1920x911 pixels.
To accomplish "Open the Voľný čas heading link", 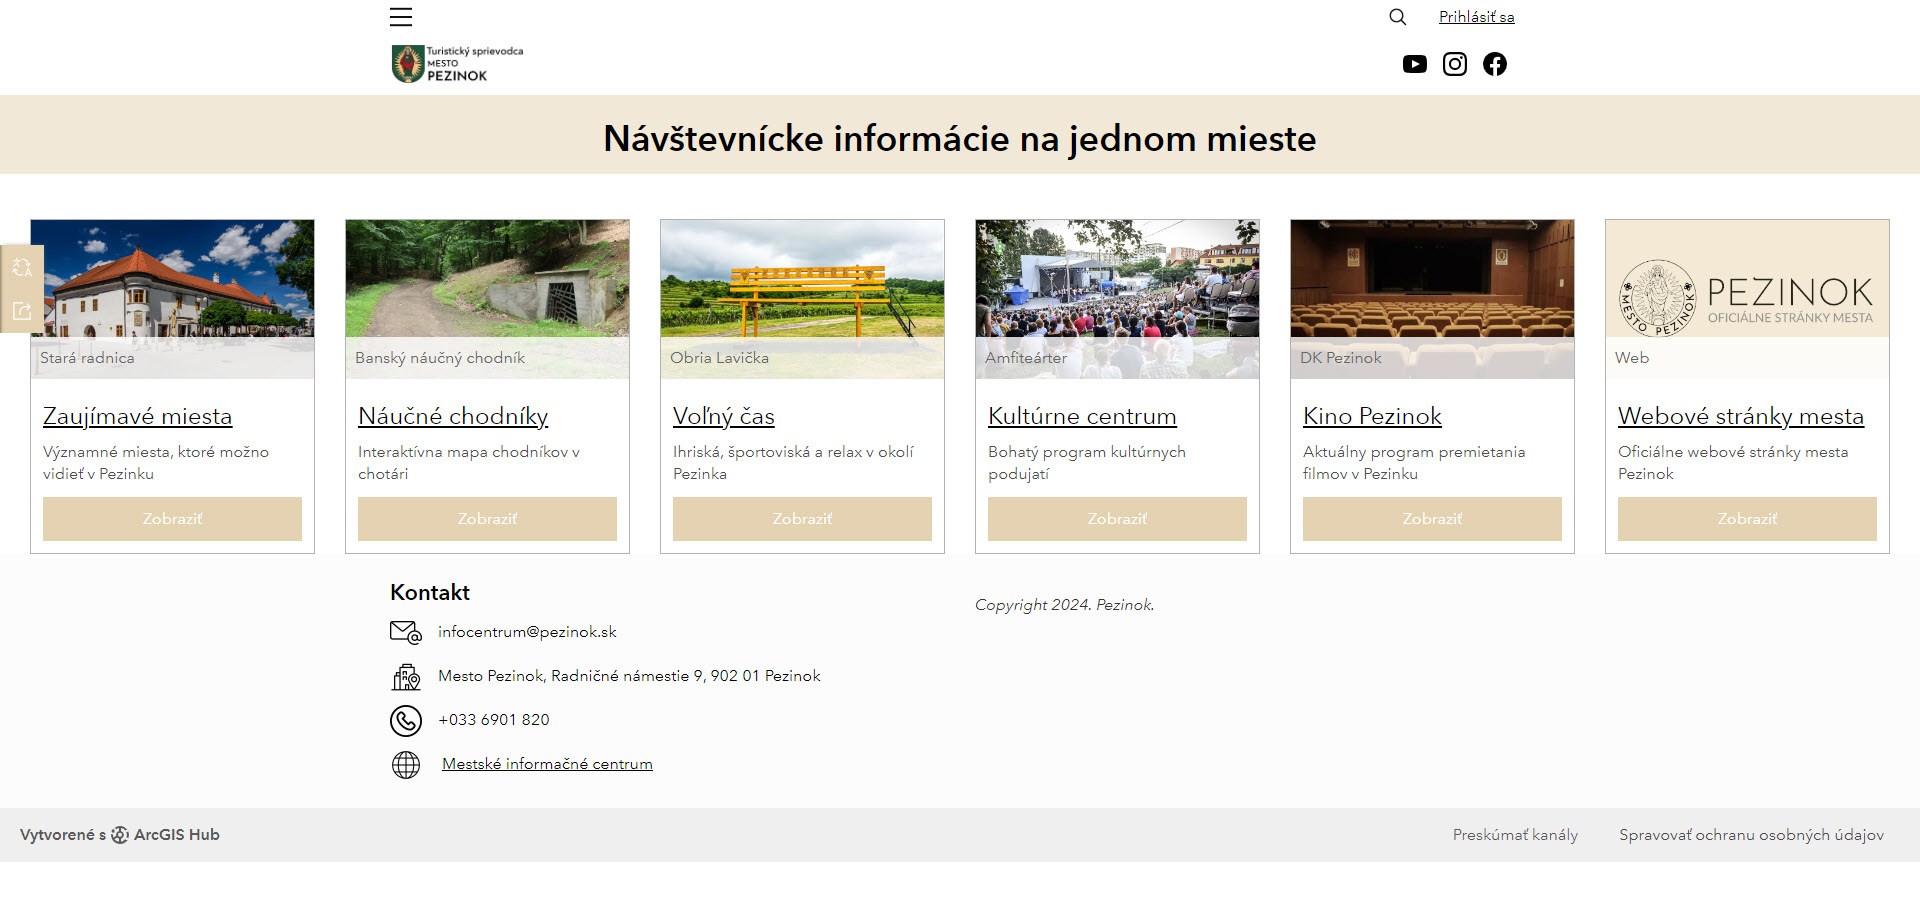I will (x=724, y=416).
